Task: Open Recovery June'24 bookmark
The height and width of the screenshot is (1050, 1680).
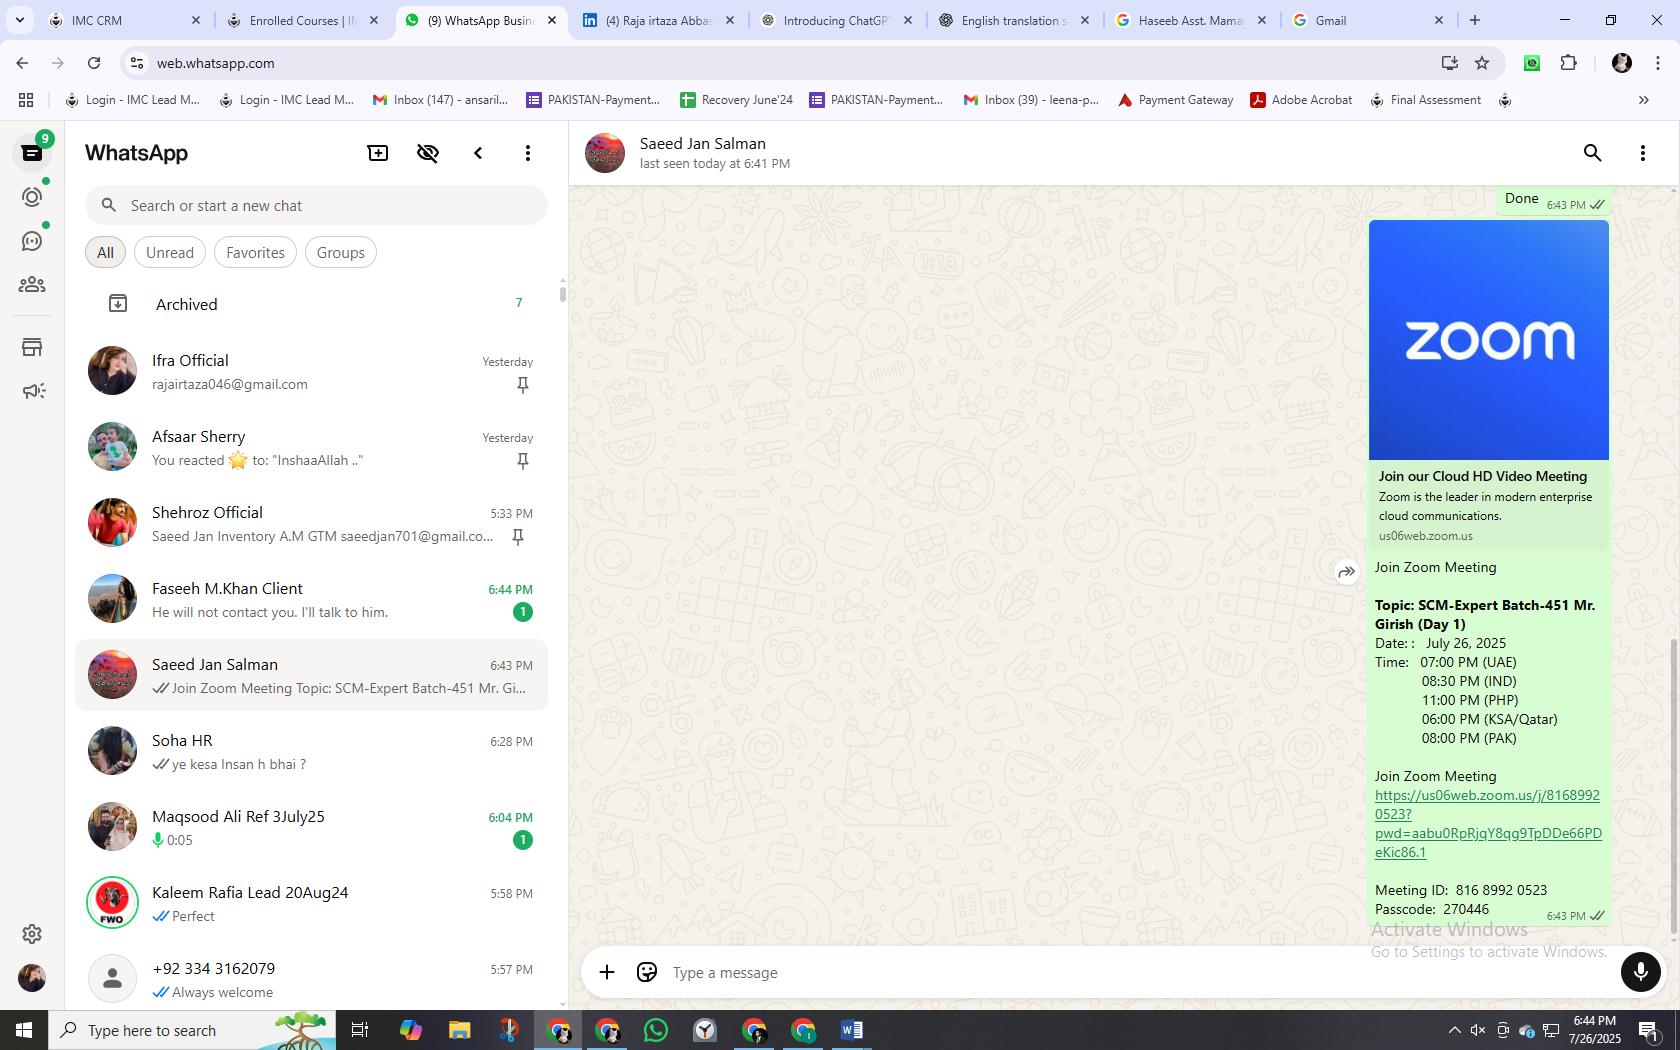Action: (x=736, y=100)
